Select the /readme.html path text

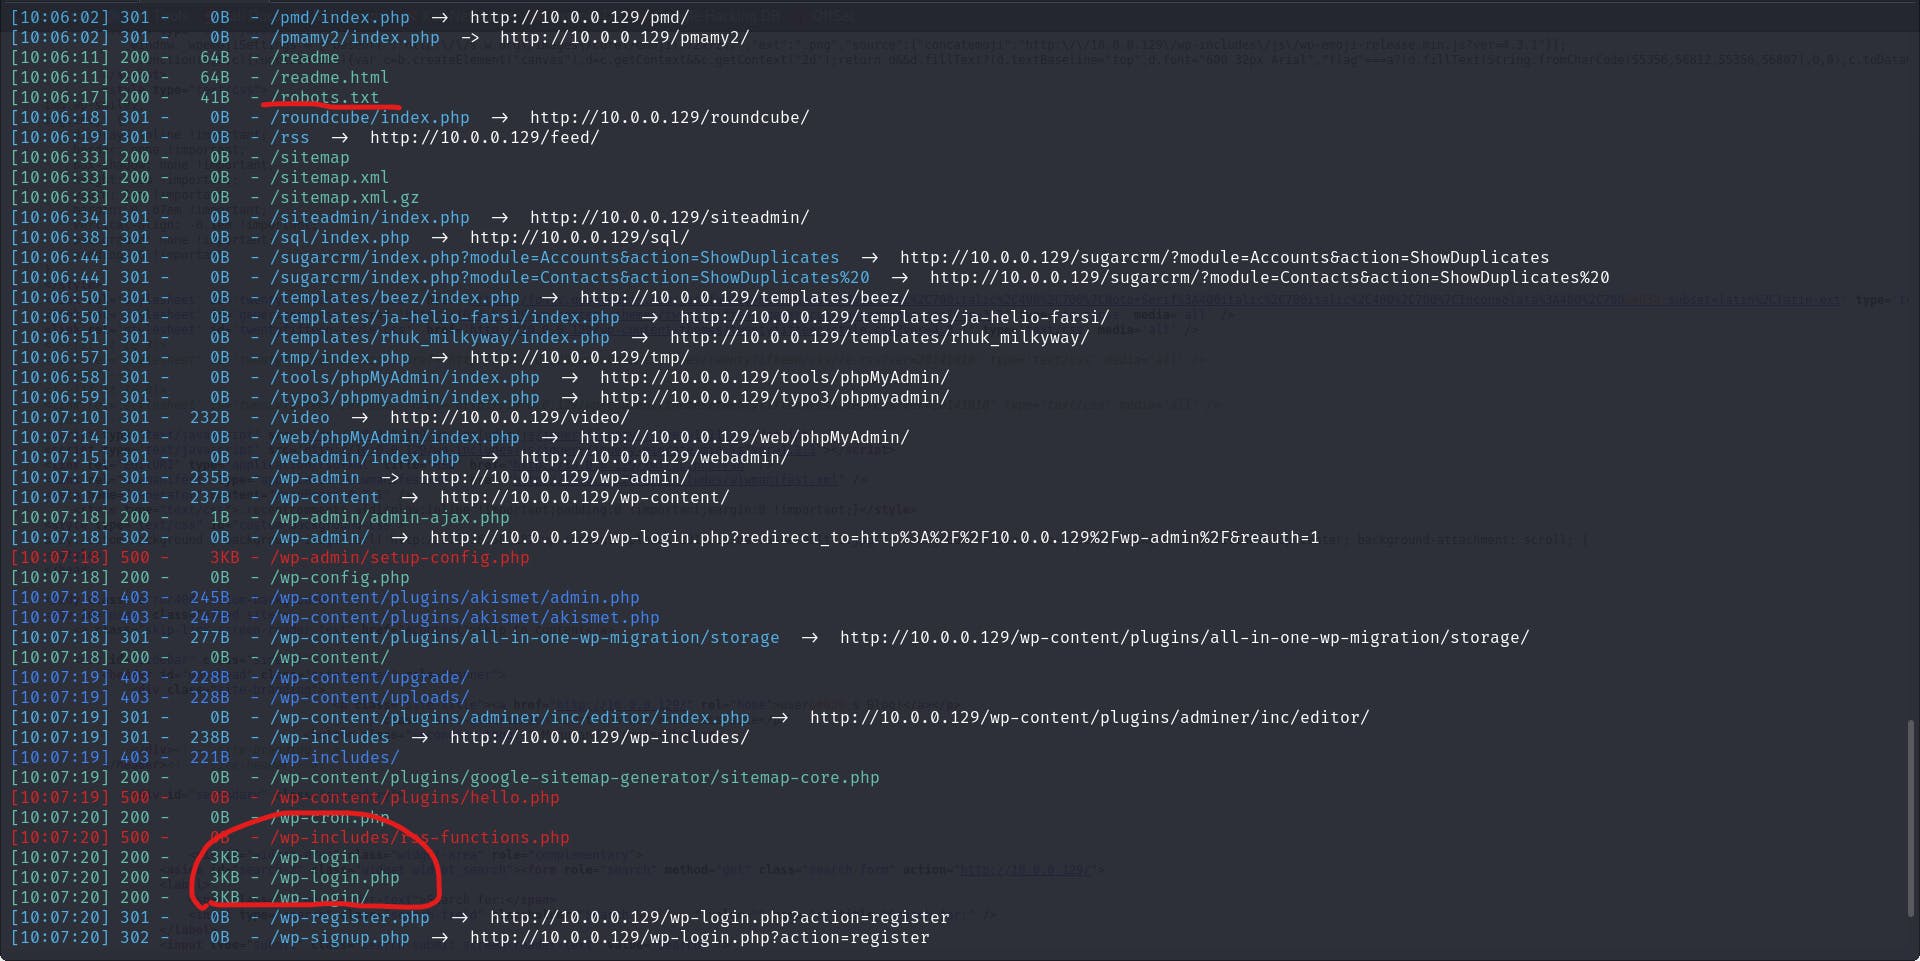point(329,77)
